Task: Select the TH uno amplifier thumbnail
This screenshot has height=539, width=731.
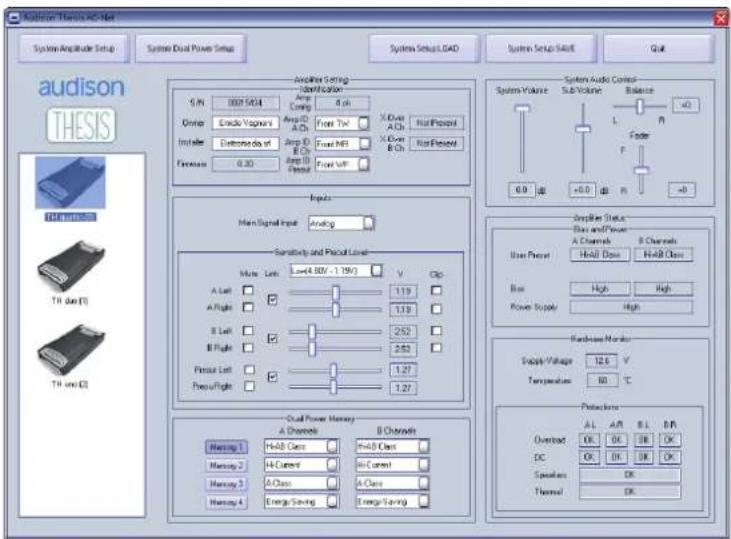Action: coord(70,350)
